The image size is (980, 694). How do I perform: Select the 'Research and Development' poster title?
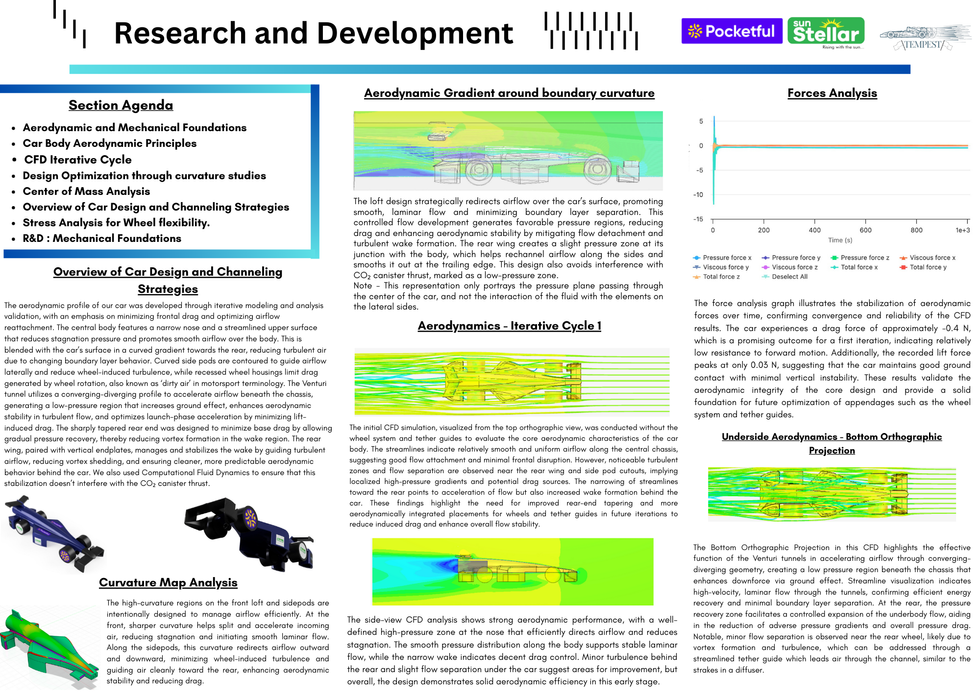[x=313, y=33]
